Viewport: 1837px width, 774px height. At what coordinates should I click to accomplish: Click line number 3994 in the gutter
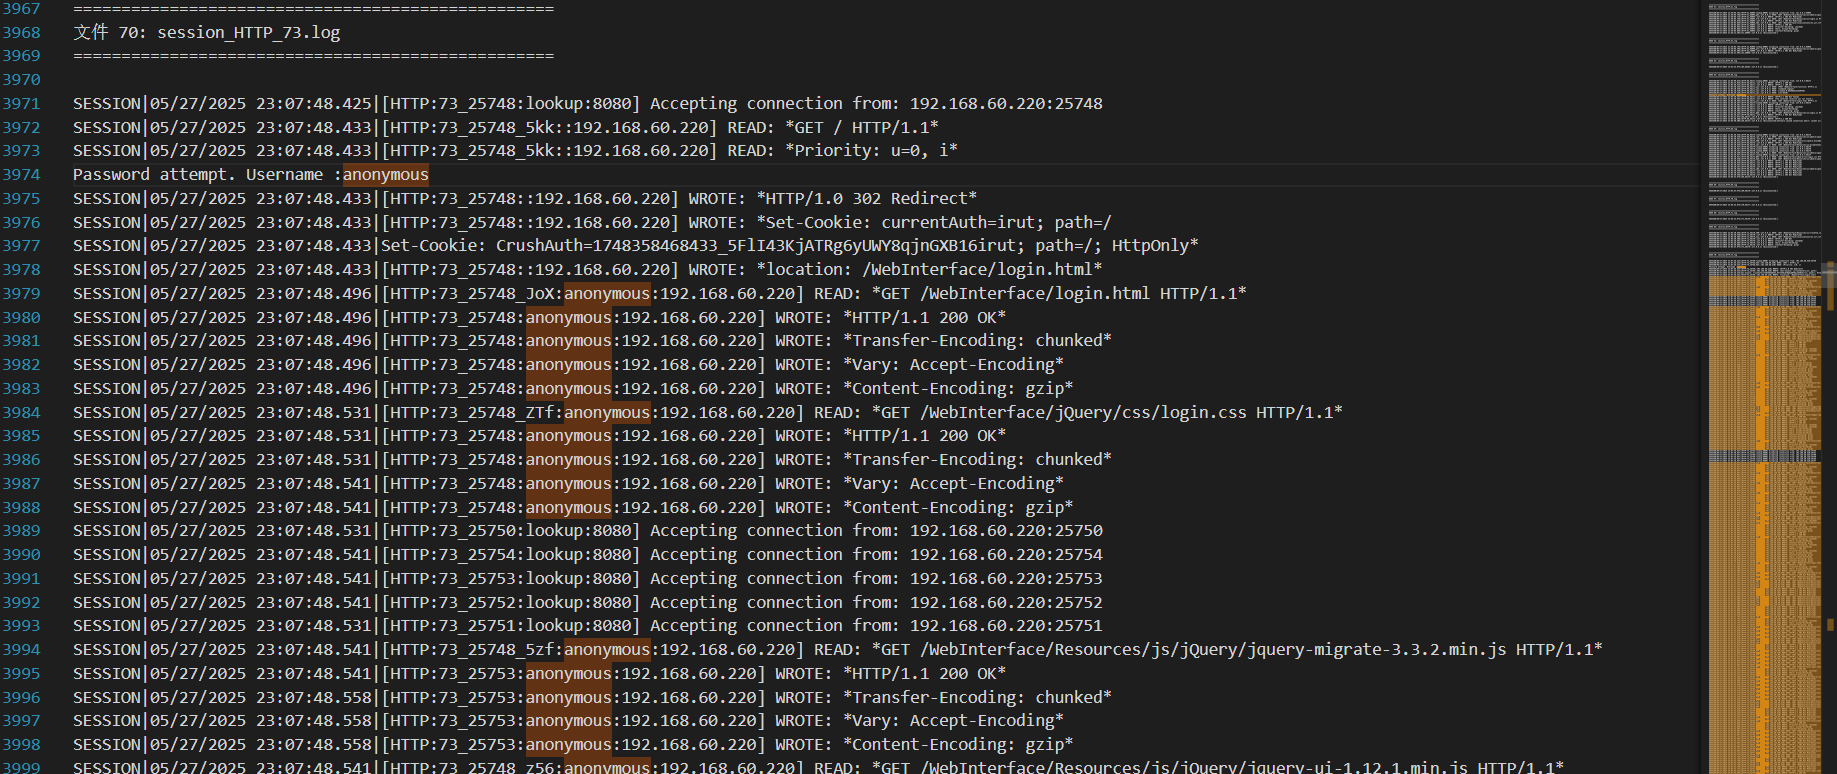(21, 650)
